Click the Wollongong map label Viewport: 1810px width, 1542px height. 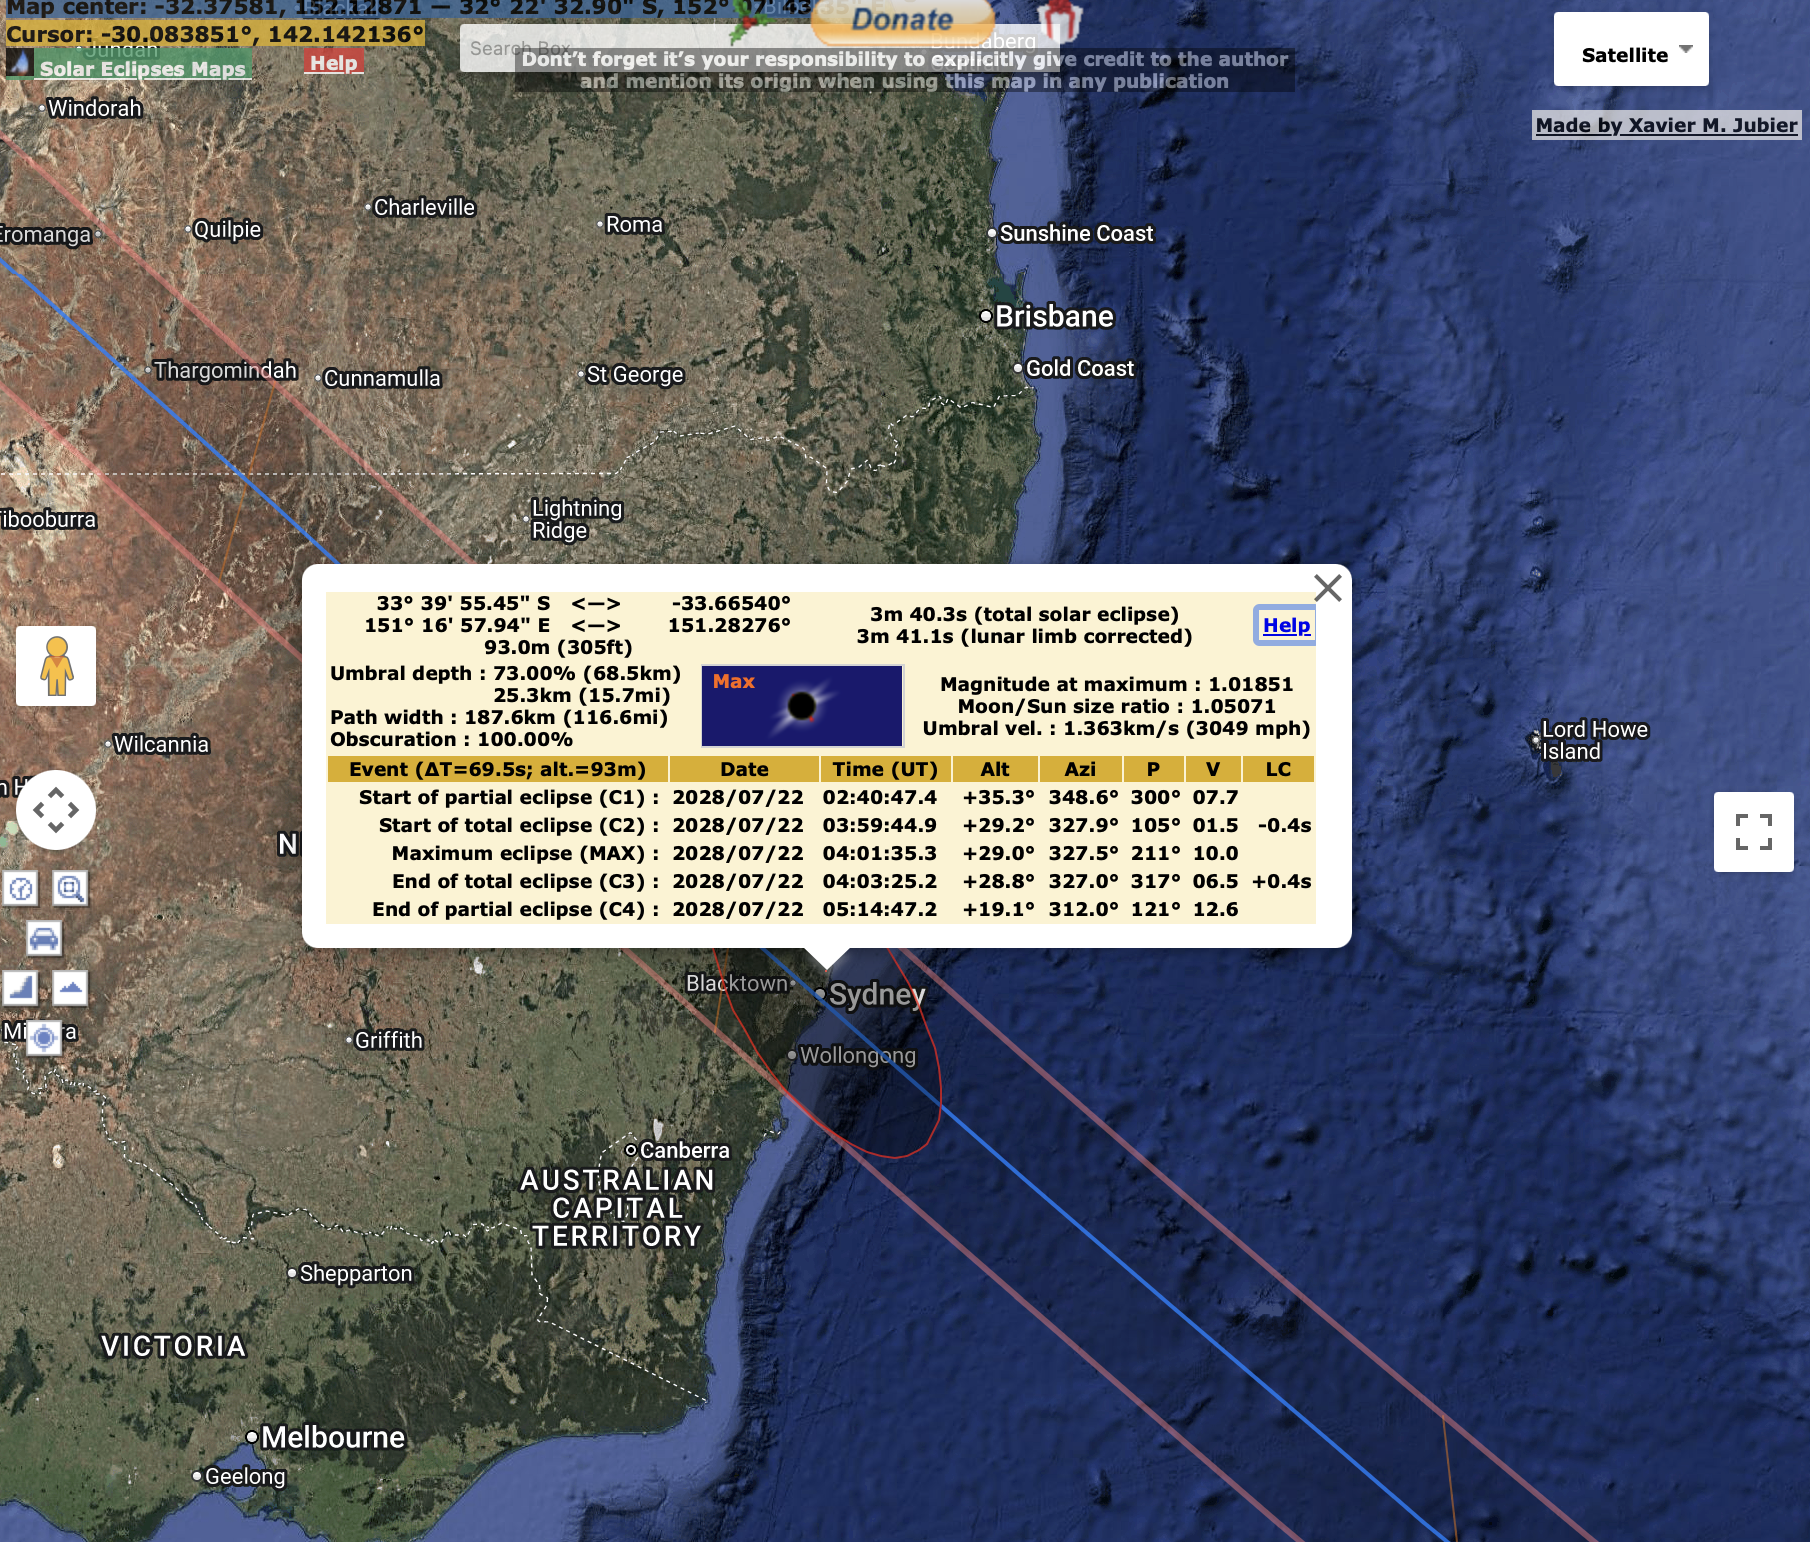[858, 1056]
